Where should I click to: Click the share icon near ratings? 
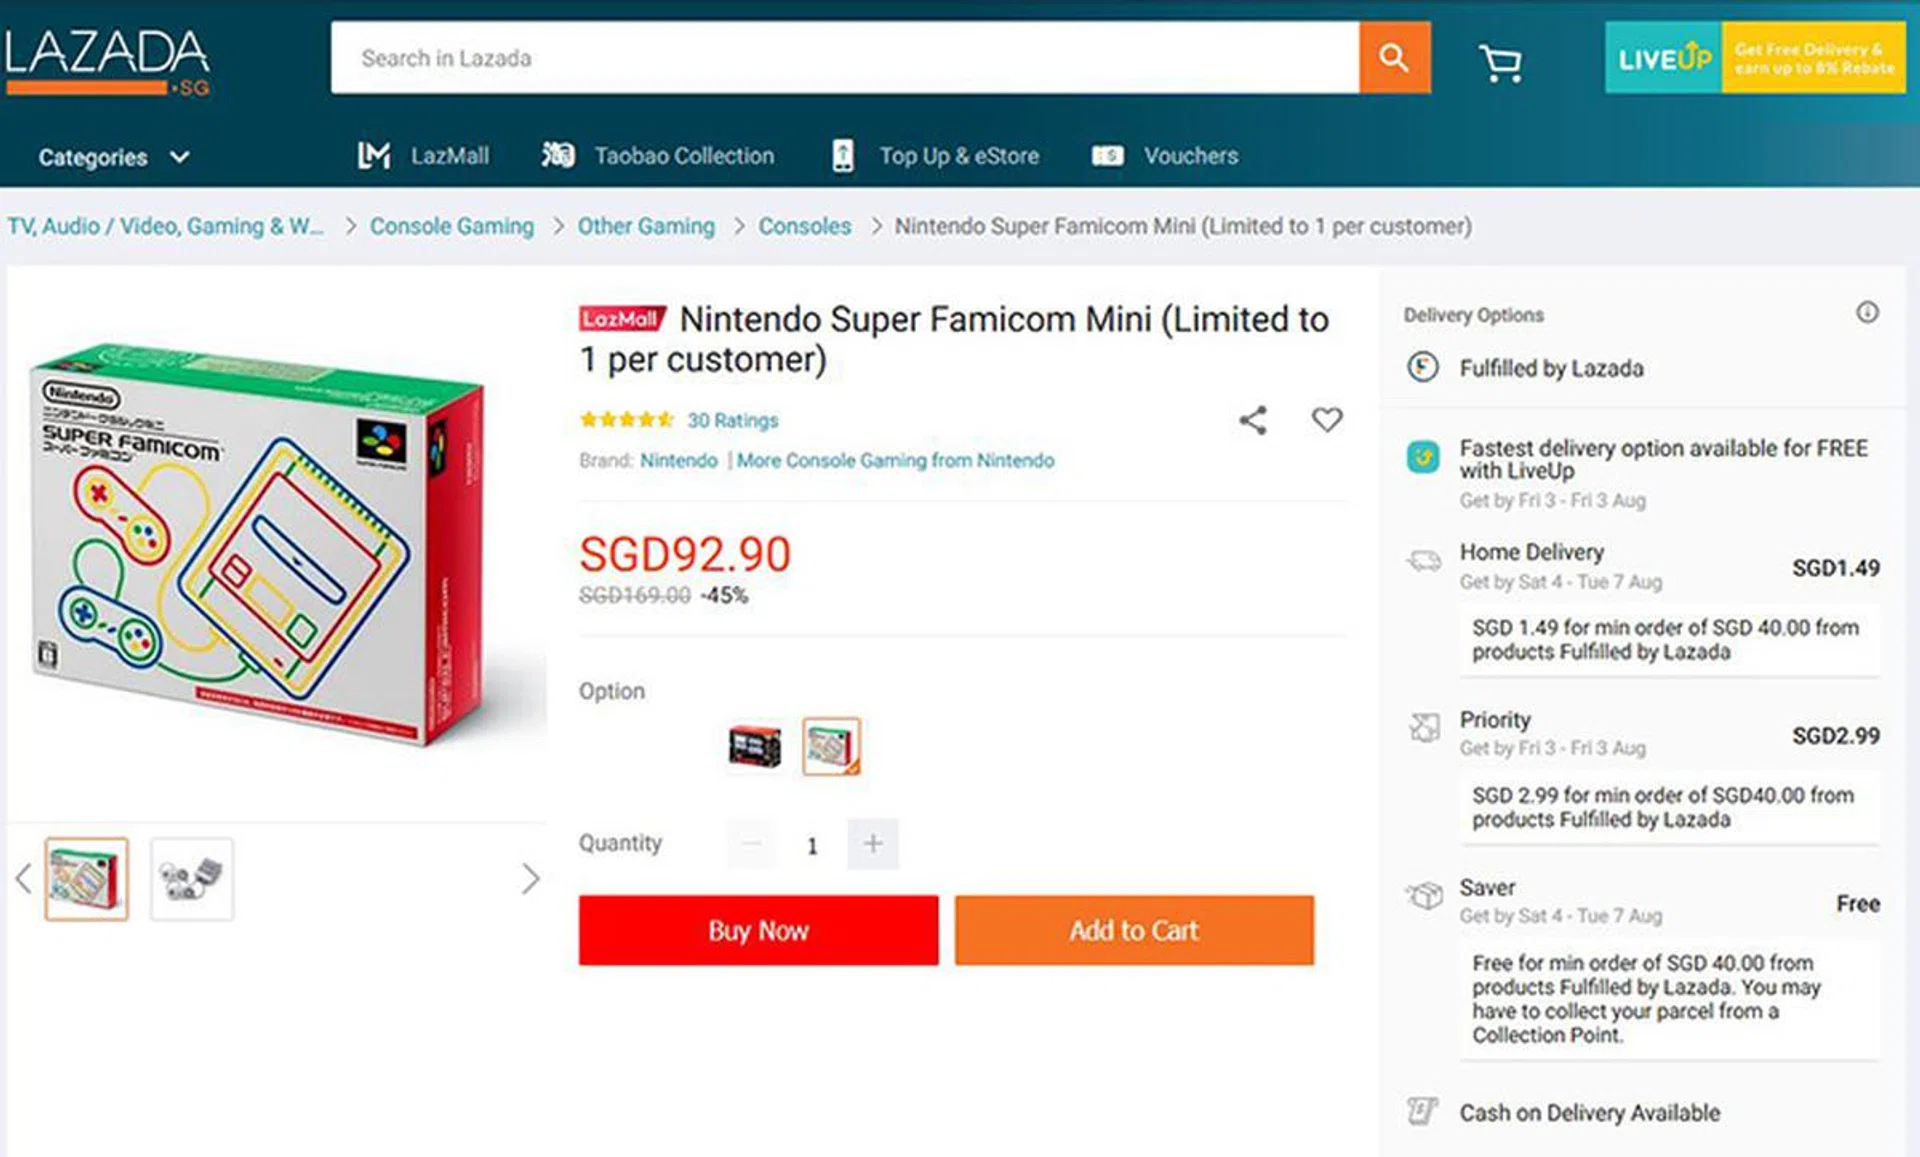[1253, 420]
